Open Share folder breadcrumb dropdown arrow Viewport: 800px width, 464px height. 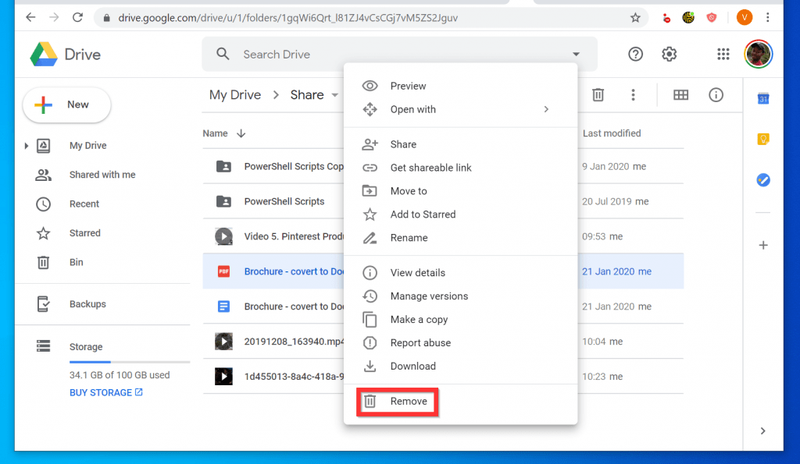pos(335,95)
